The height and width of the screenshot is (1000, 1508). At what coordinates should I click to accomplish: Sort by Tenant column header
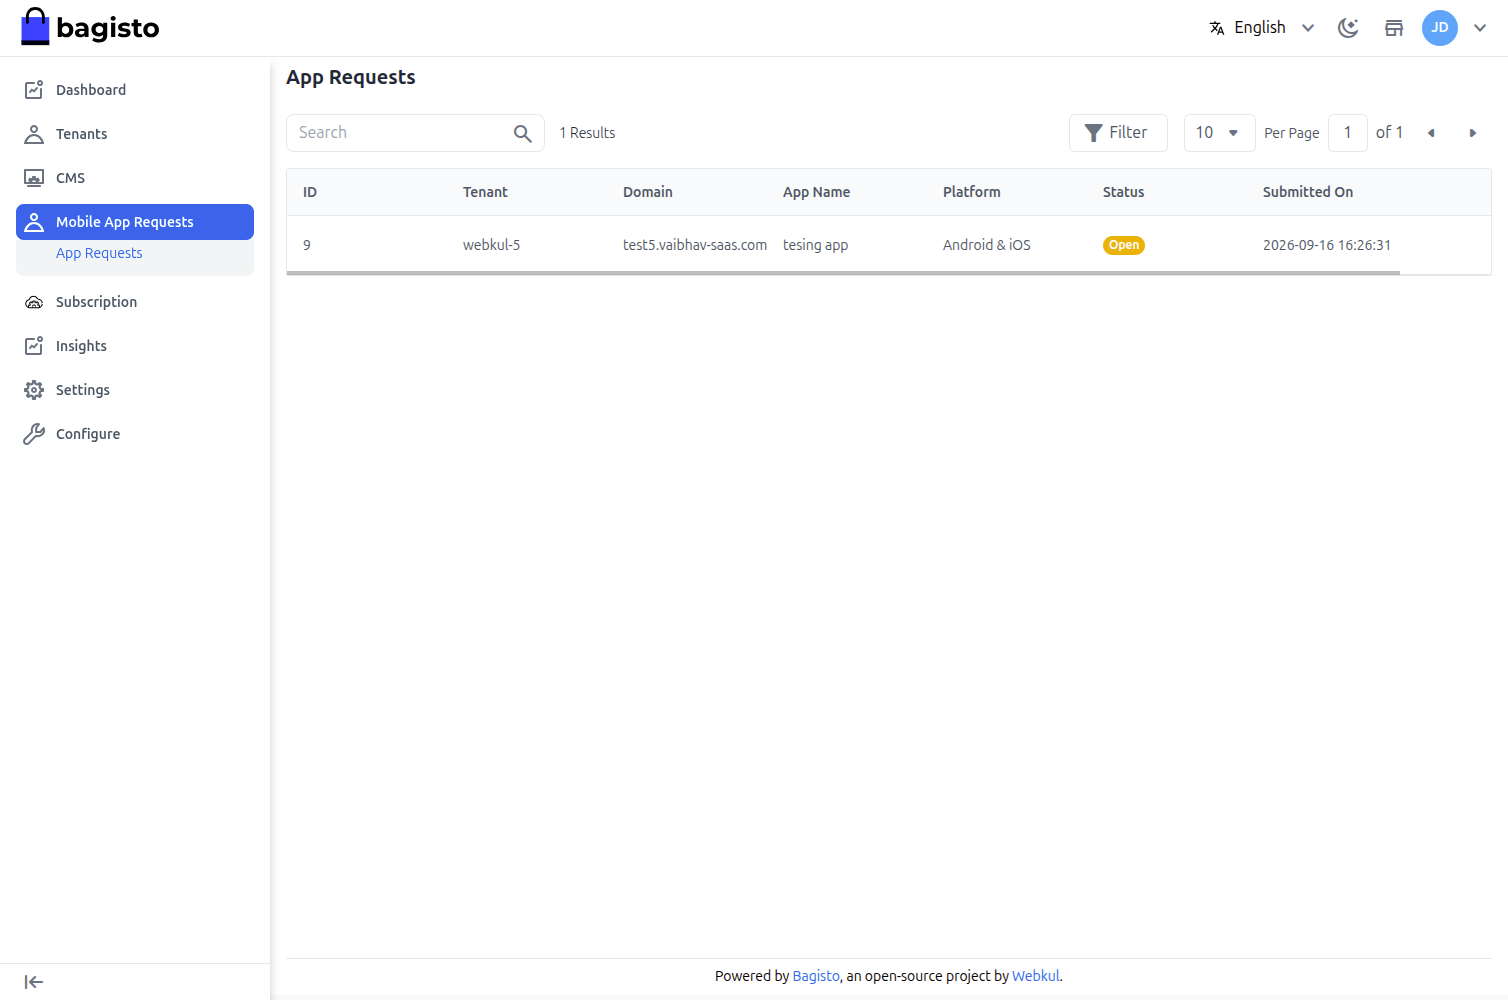pos(485,192)
